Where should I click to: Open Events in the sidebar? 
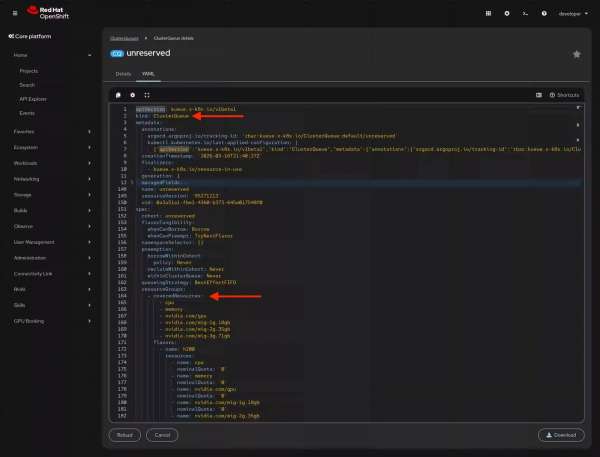[27, 113]
